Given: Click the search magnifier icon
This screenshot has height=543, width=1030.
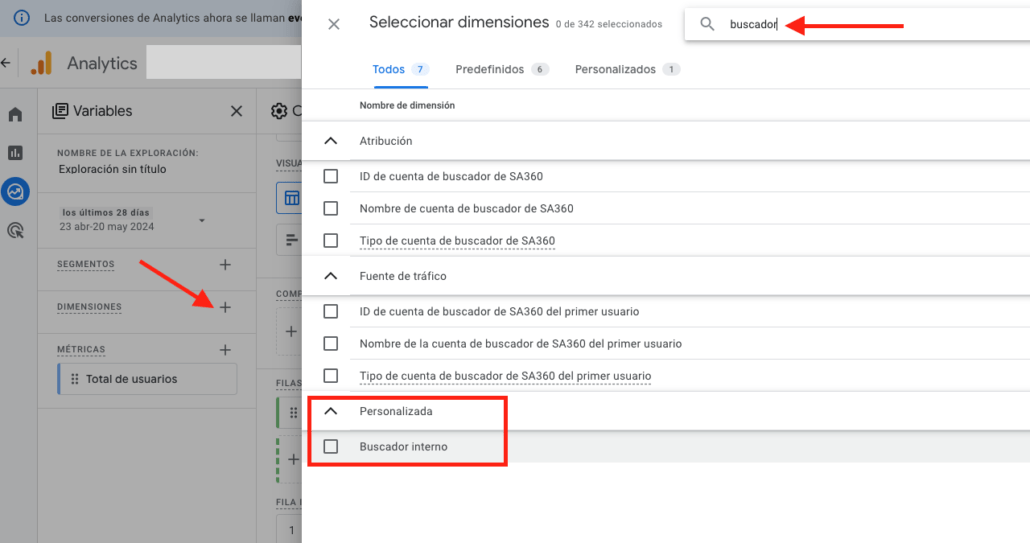Looking at the screenshot, I should point(707,24).
